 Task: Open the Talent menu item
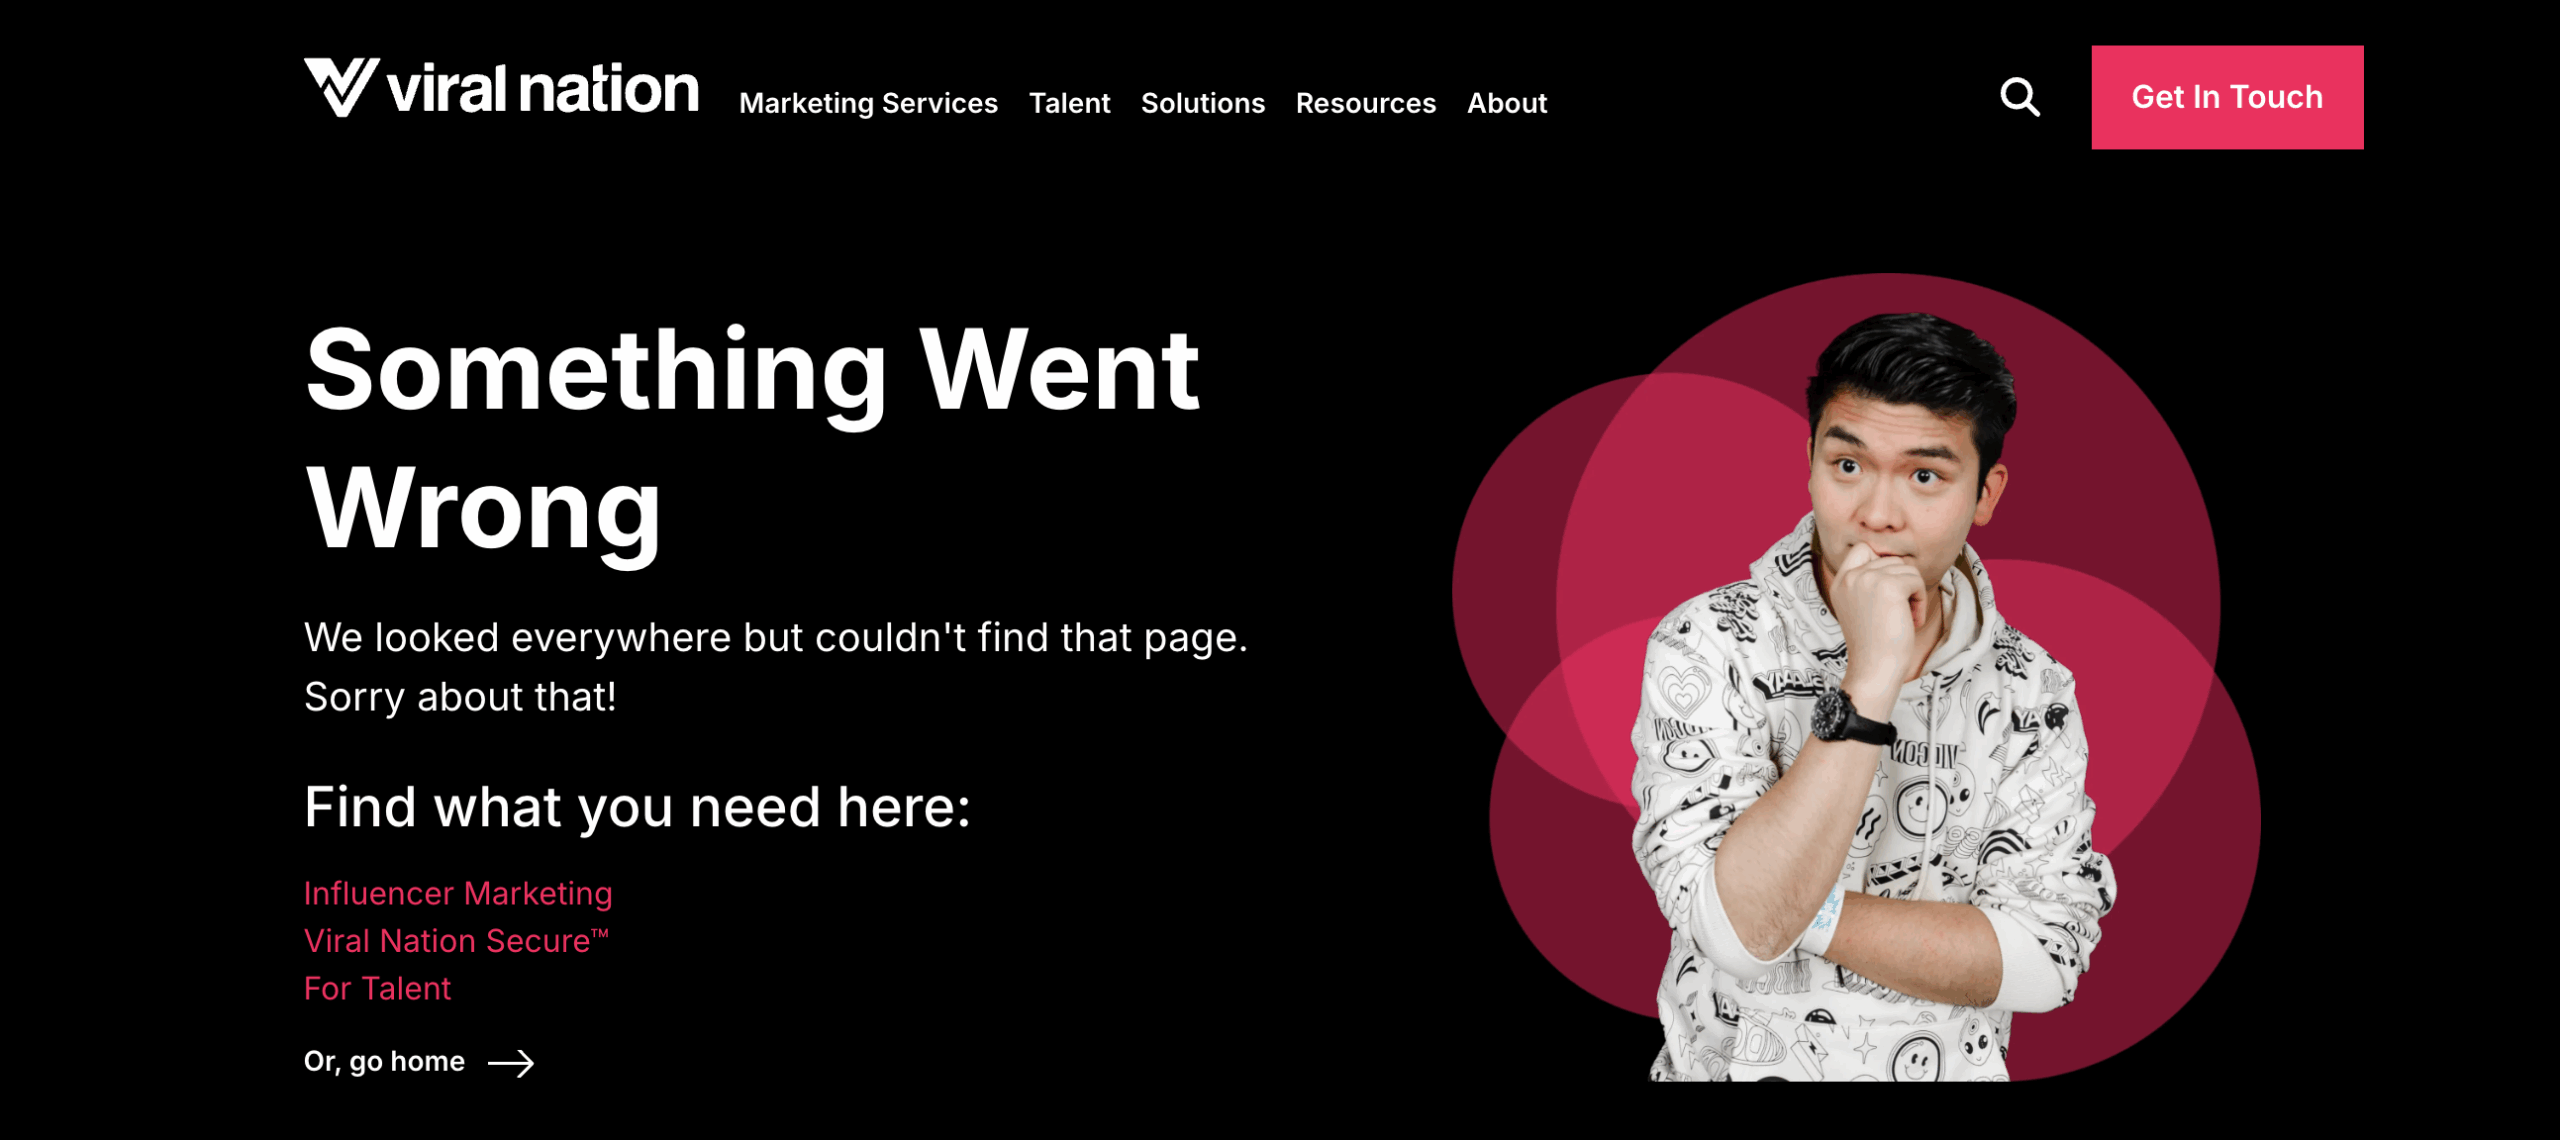(x=1069, y=103)
